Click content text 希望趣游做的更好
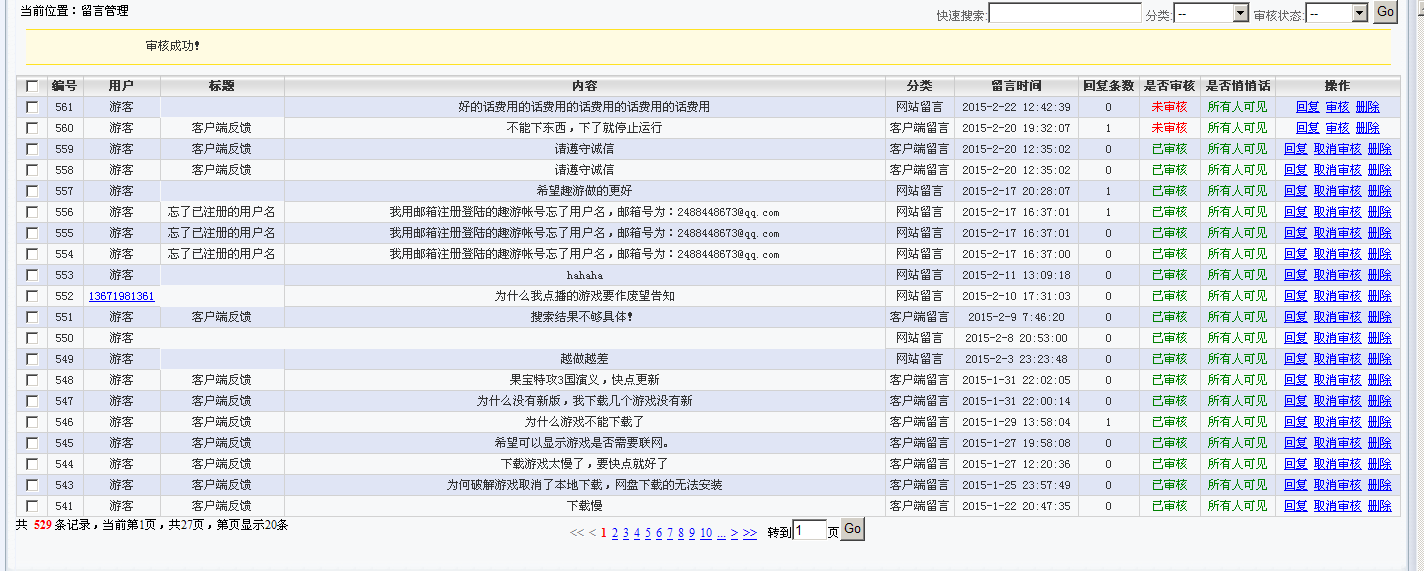This screenshot has height=571, width=1424. [x=585, y=191]
